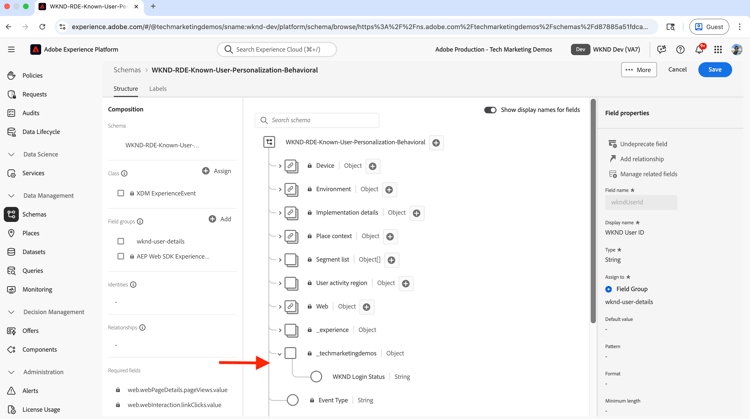Add field to Implementation details object
This screenshot has height=419, width=750.
pyautogui.click(x=417, y=213)
